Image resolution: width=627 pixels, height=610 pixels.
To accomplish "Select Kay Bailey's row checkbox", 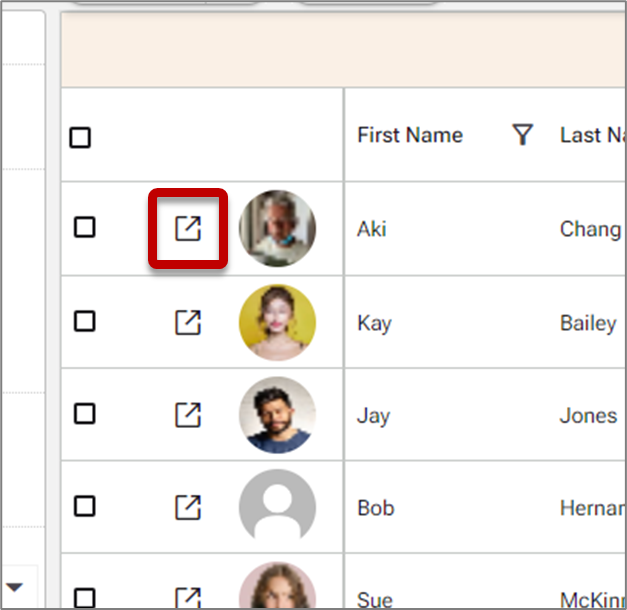I will click(85, 321).
